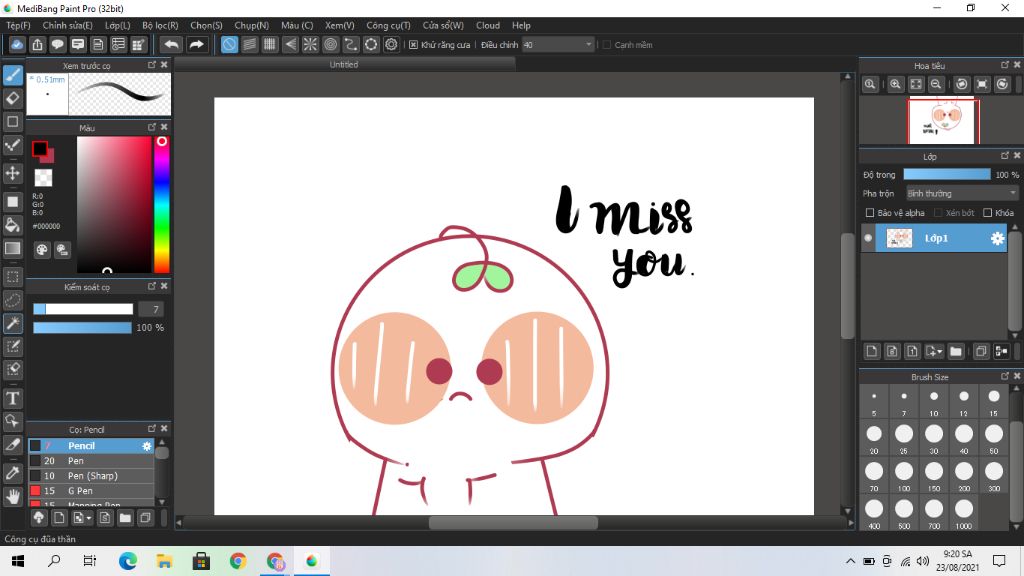The image size is (1024, 576).
Task: Select the Select Eraser tool
Action: [x=12, y=370]
